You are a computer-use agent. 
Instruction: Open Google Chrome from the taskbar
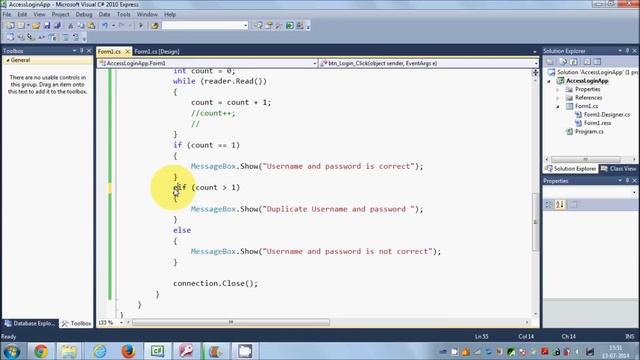pos(40,351)
